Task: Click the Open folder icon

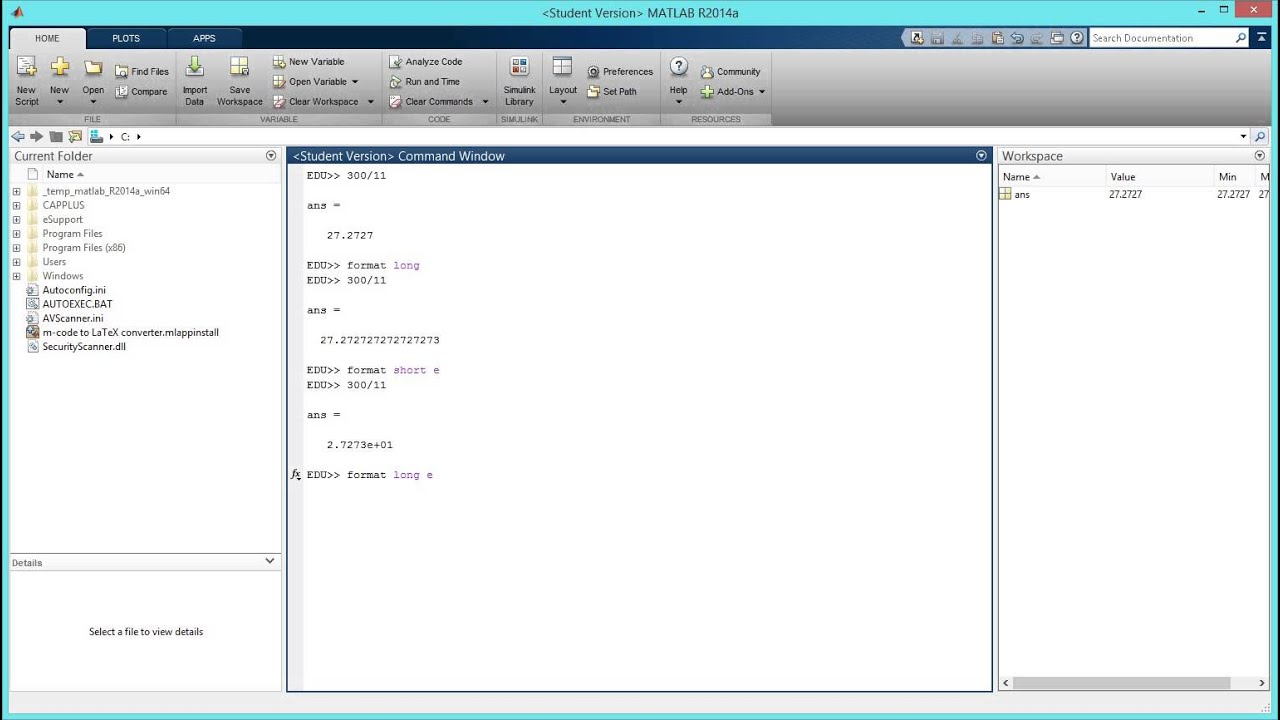Action: click(x=93, y=68)
